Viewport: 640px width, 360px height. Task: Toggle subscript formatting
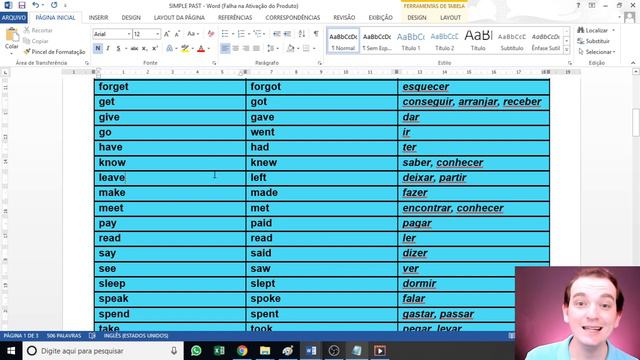[x=144, y=49]
